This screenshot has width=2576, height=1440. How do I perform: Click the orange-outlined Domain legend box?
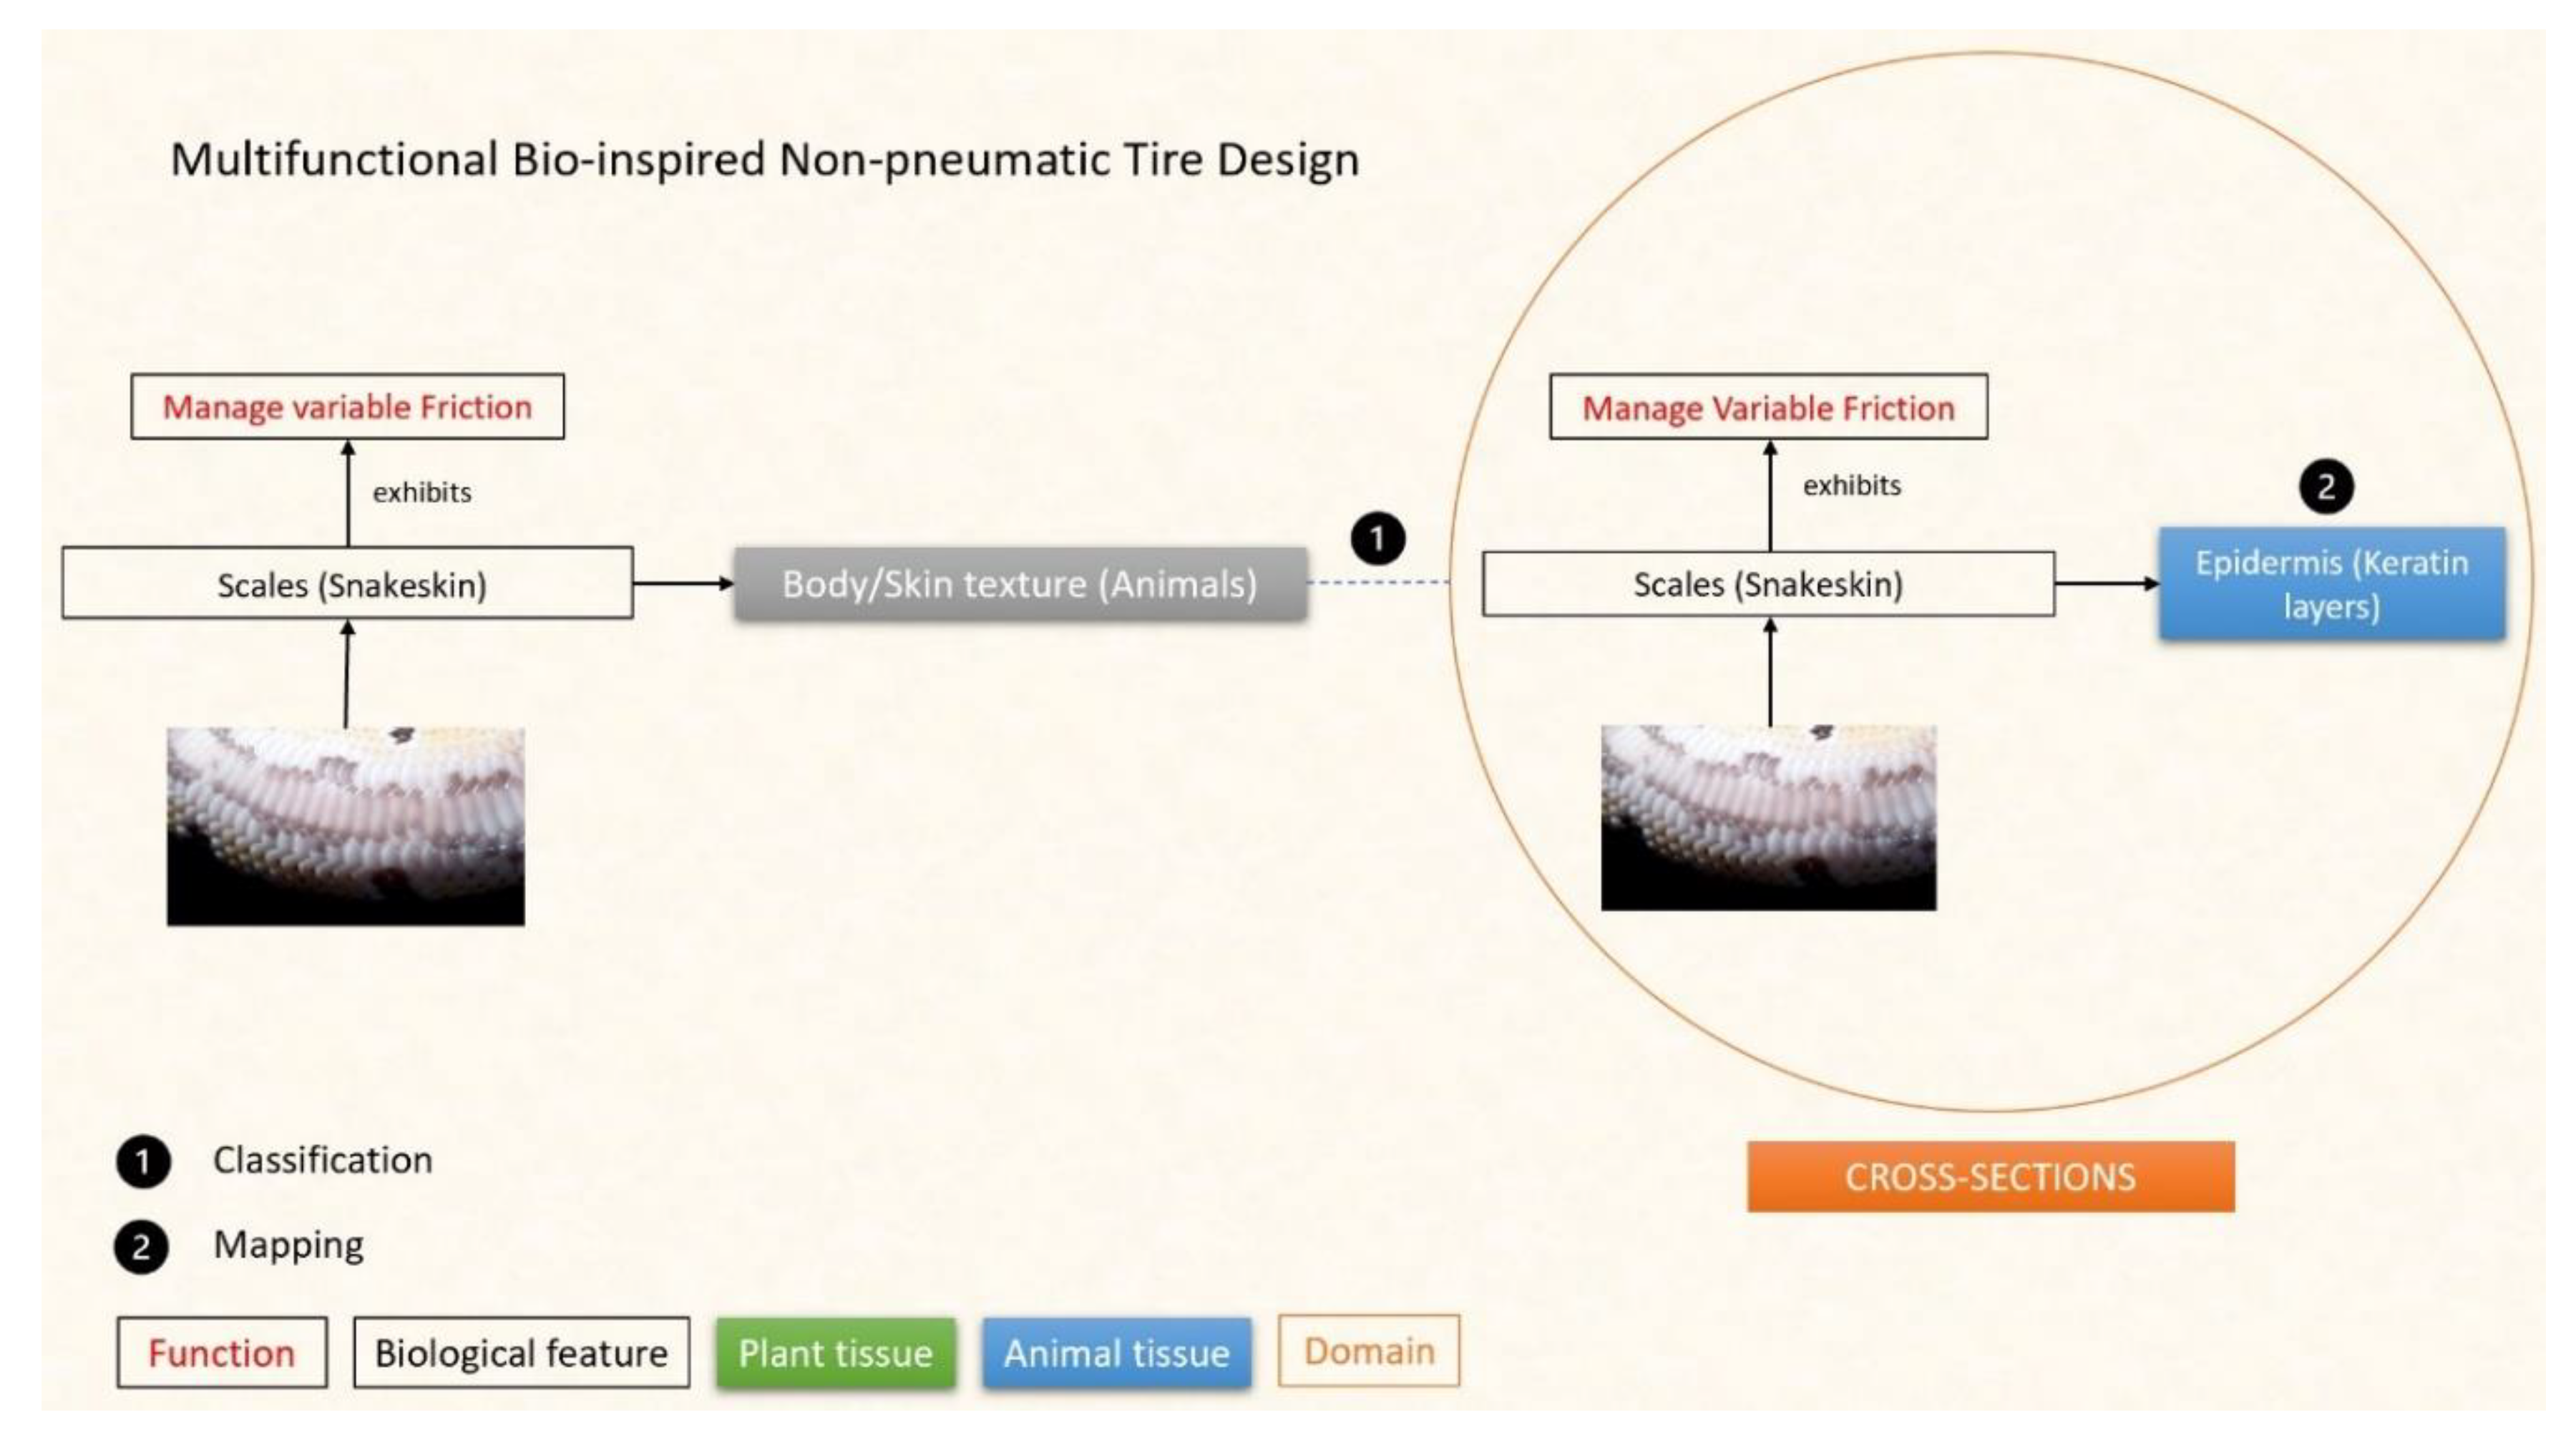[1368, 1351]
